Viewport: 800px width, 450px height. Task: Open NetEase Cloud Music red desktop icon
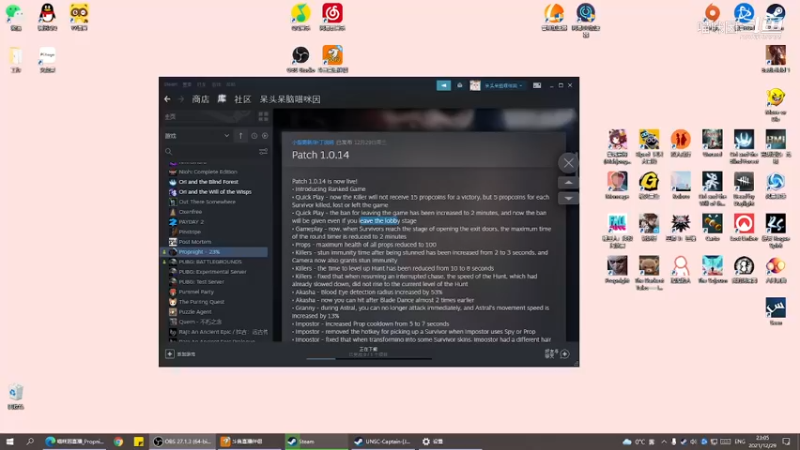coord(332,17)
